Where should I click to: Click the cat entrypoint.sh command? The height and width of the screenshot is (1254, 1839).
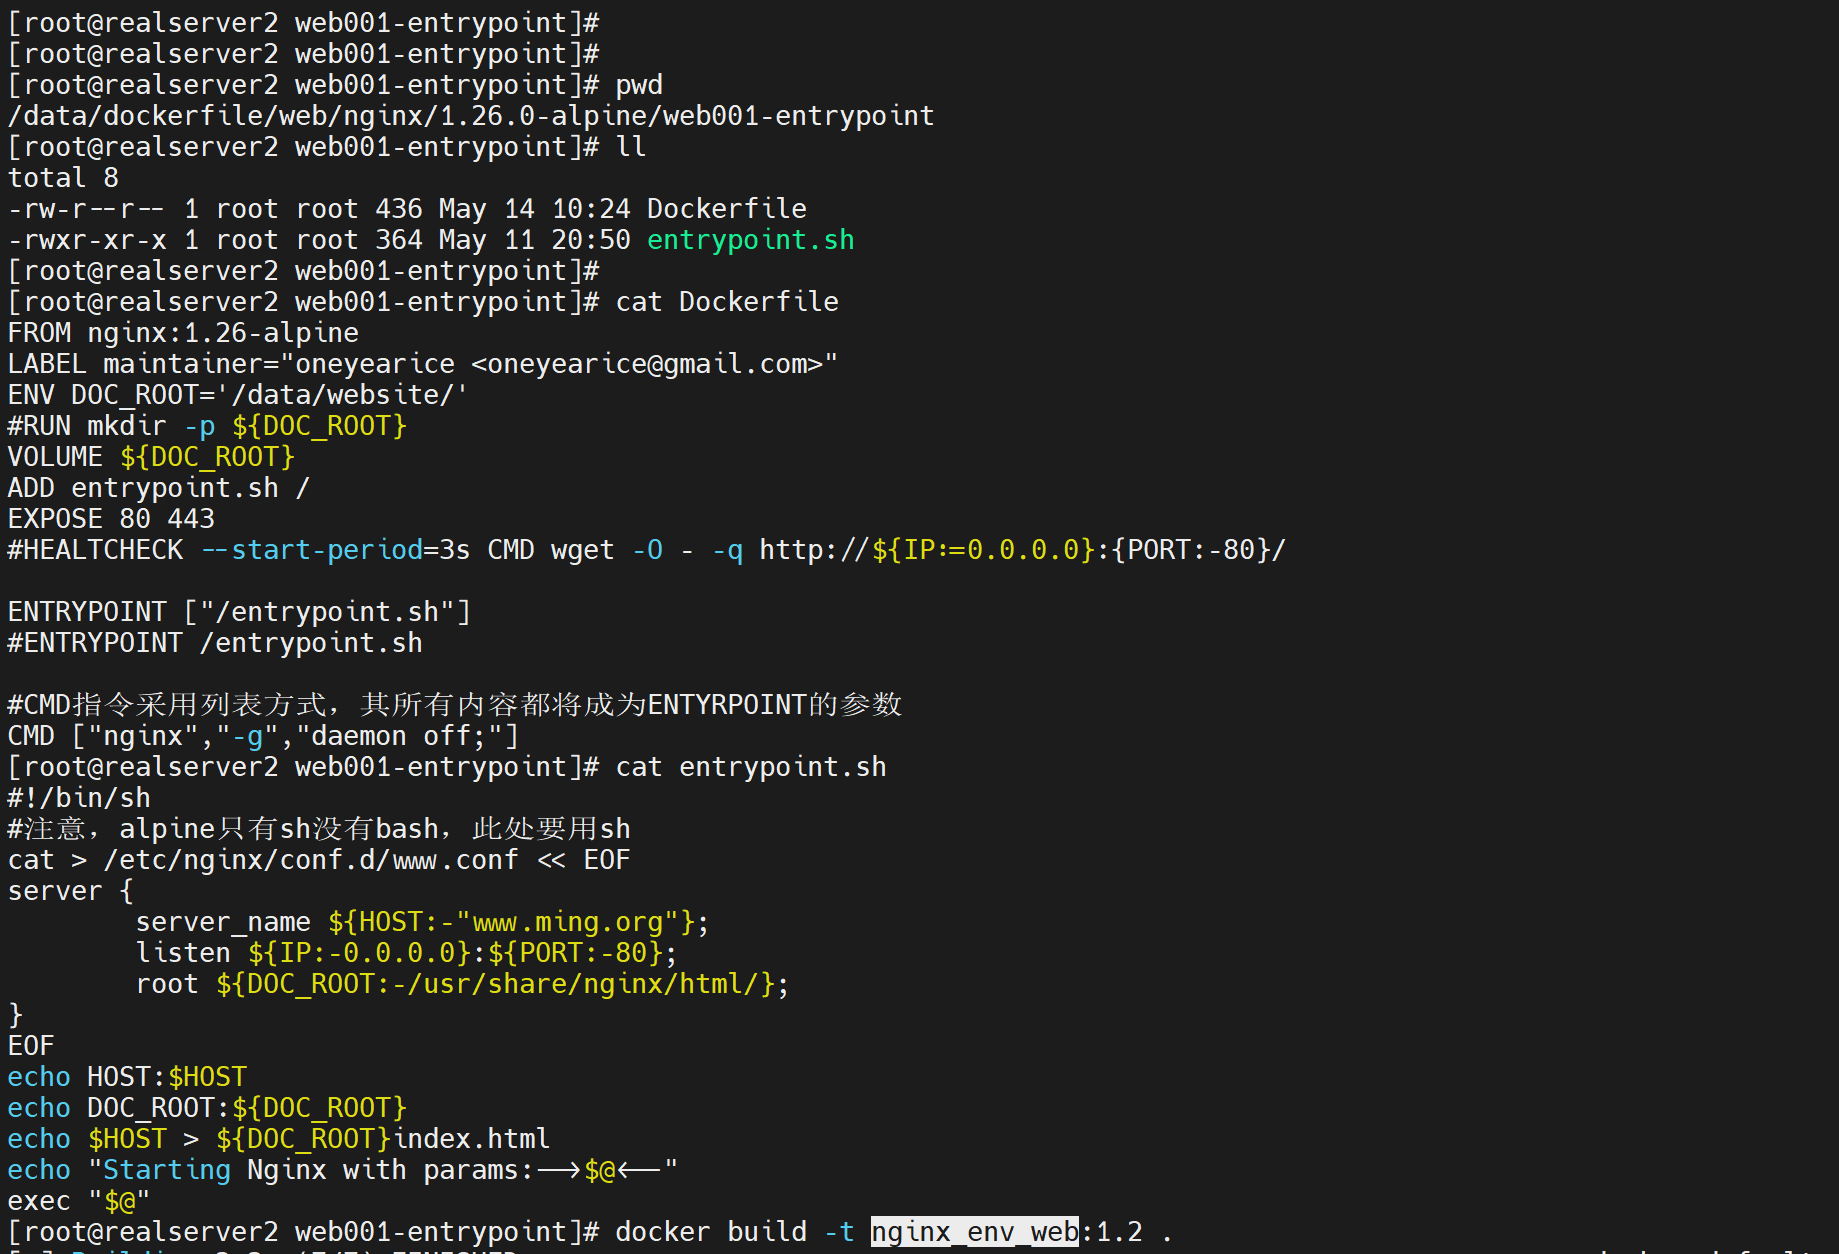pos(748,766)
